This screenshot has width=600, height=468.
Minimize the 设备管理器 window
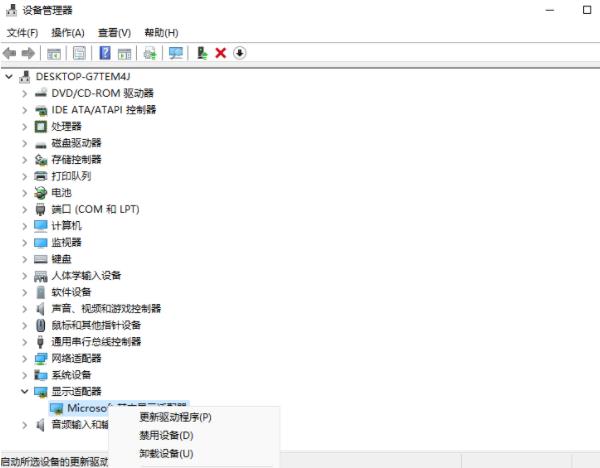pyautogui.click(x=550, y=10)
